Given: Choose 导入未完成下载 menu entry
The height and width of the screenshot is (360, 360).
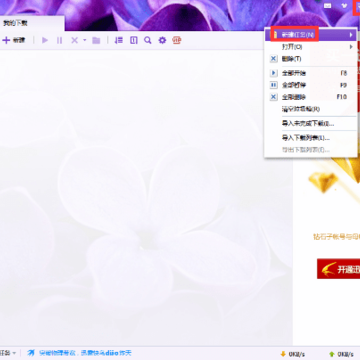Looking at the screenshot, I should coord(311,124).
